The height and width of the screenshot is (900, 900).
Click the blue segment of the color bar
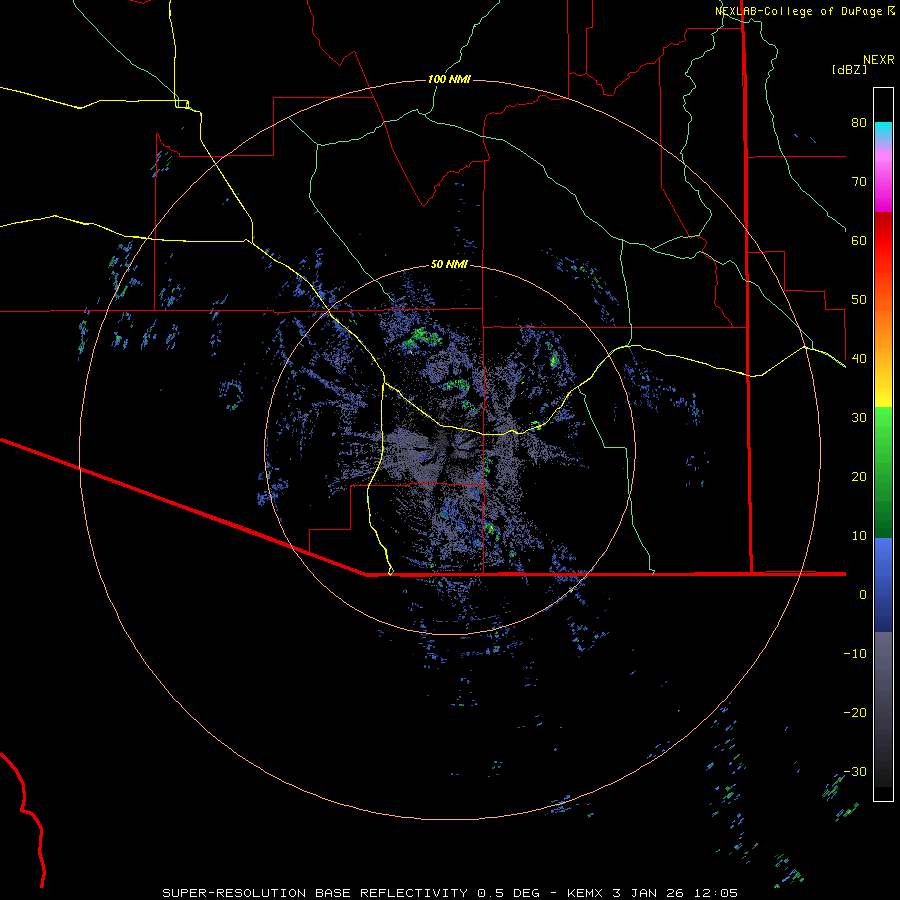(x=883, y=585)
